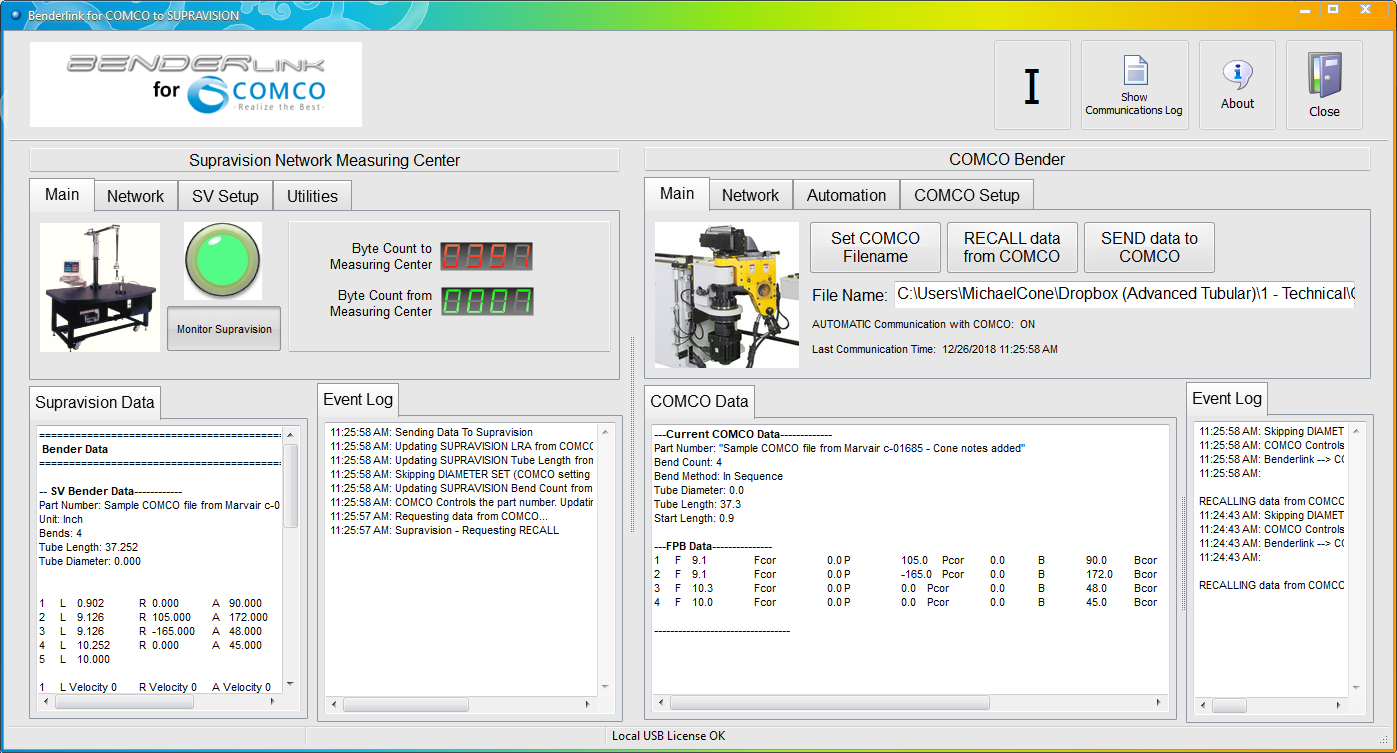1397x753 pixels.
Task: Toggle the Monitor Supravision button
Action: [224, 329]
